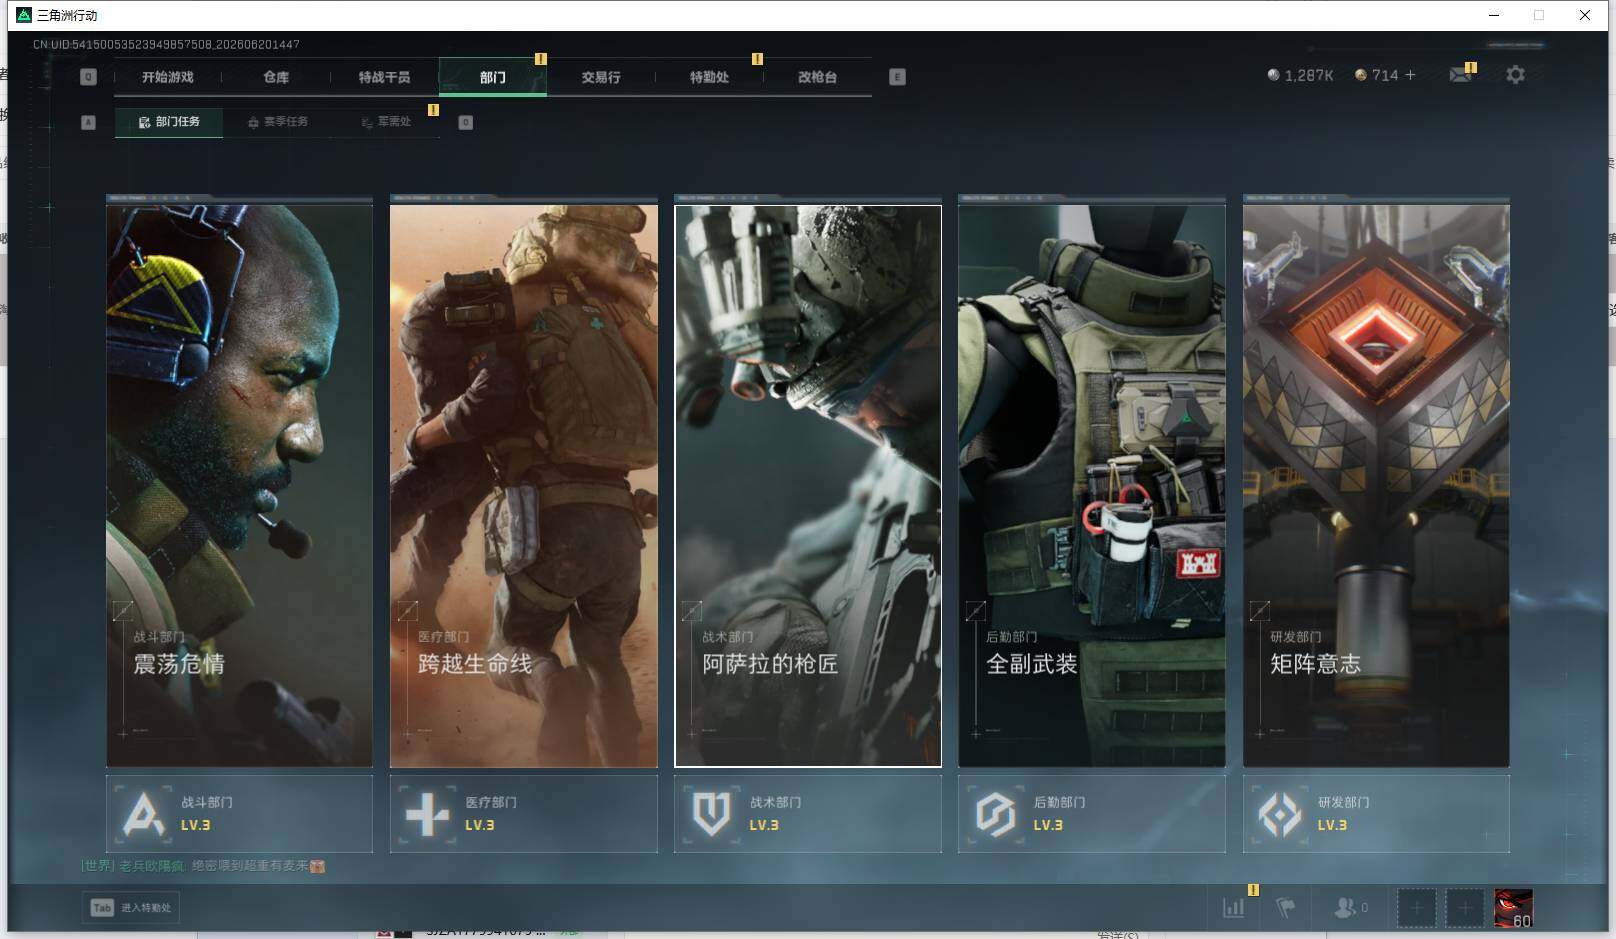Open the 军需处 sub-tab
The width and height of the screenshot is (1616, 939).
tap(386, 122)
